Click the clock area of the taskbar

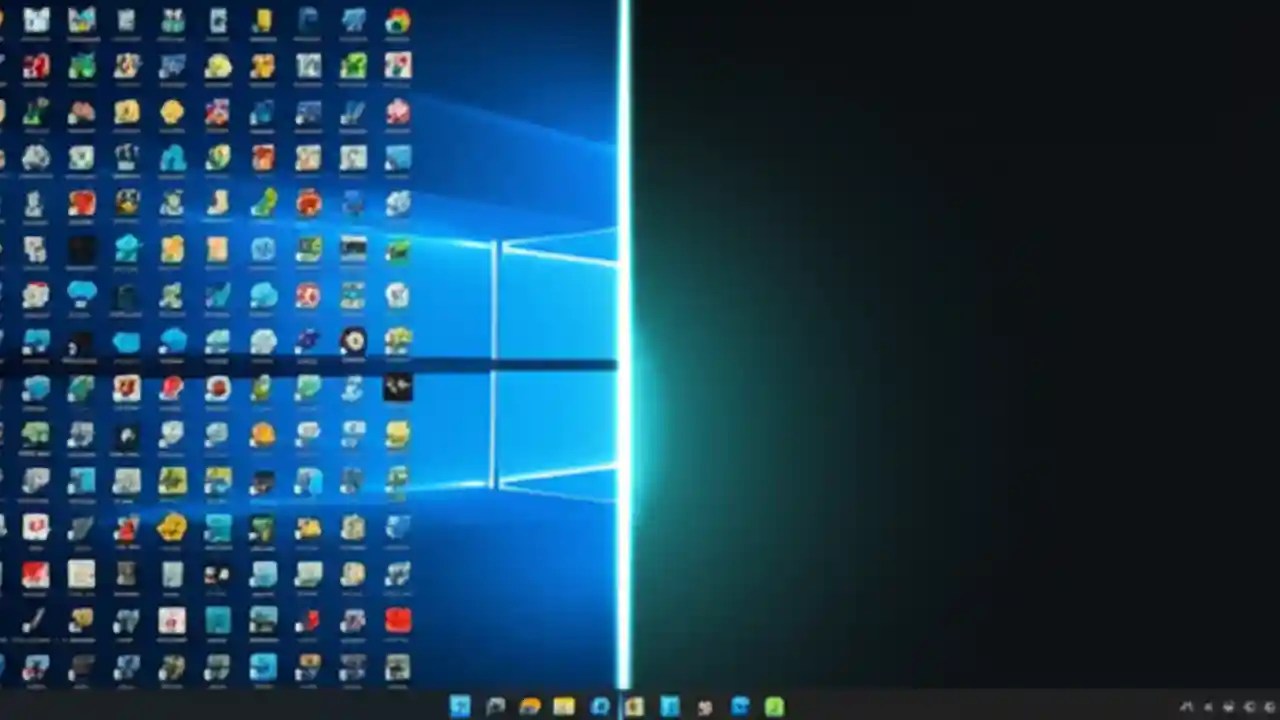click(x=1268, y=707)
